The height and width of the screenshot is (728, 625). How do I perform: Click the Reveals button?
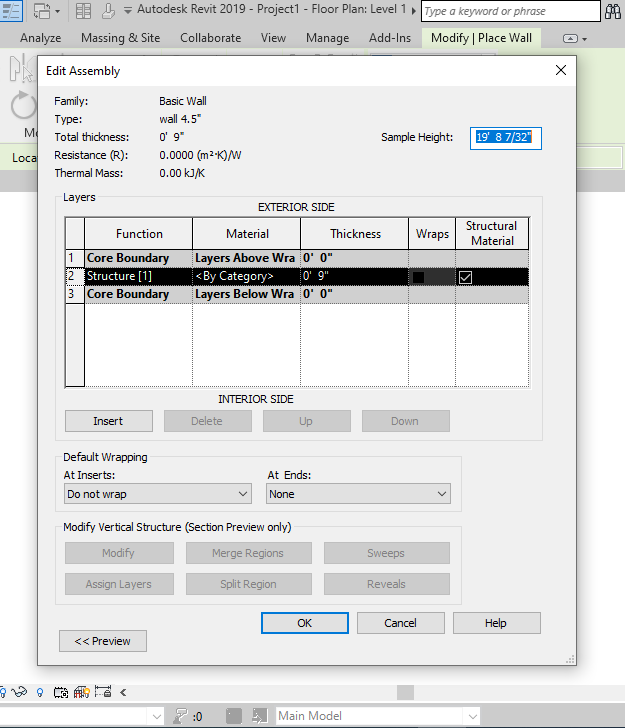(386, 584)
